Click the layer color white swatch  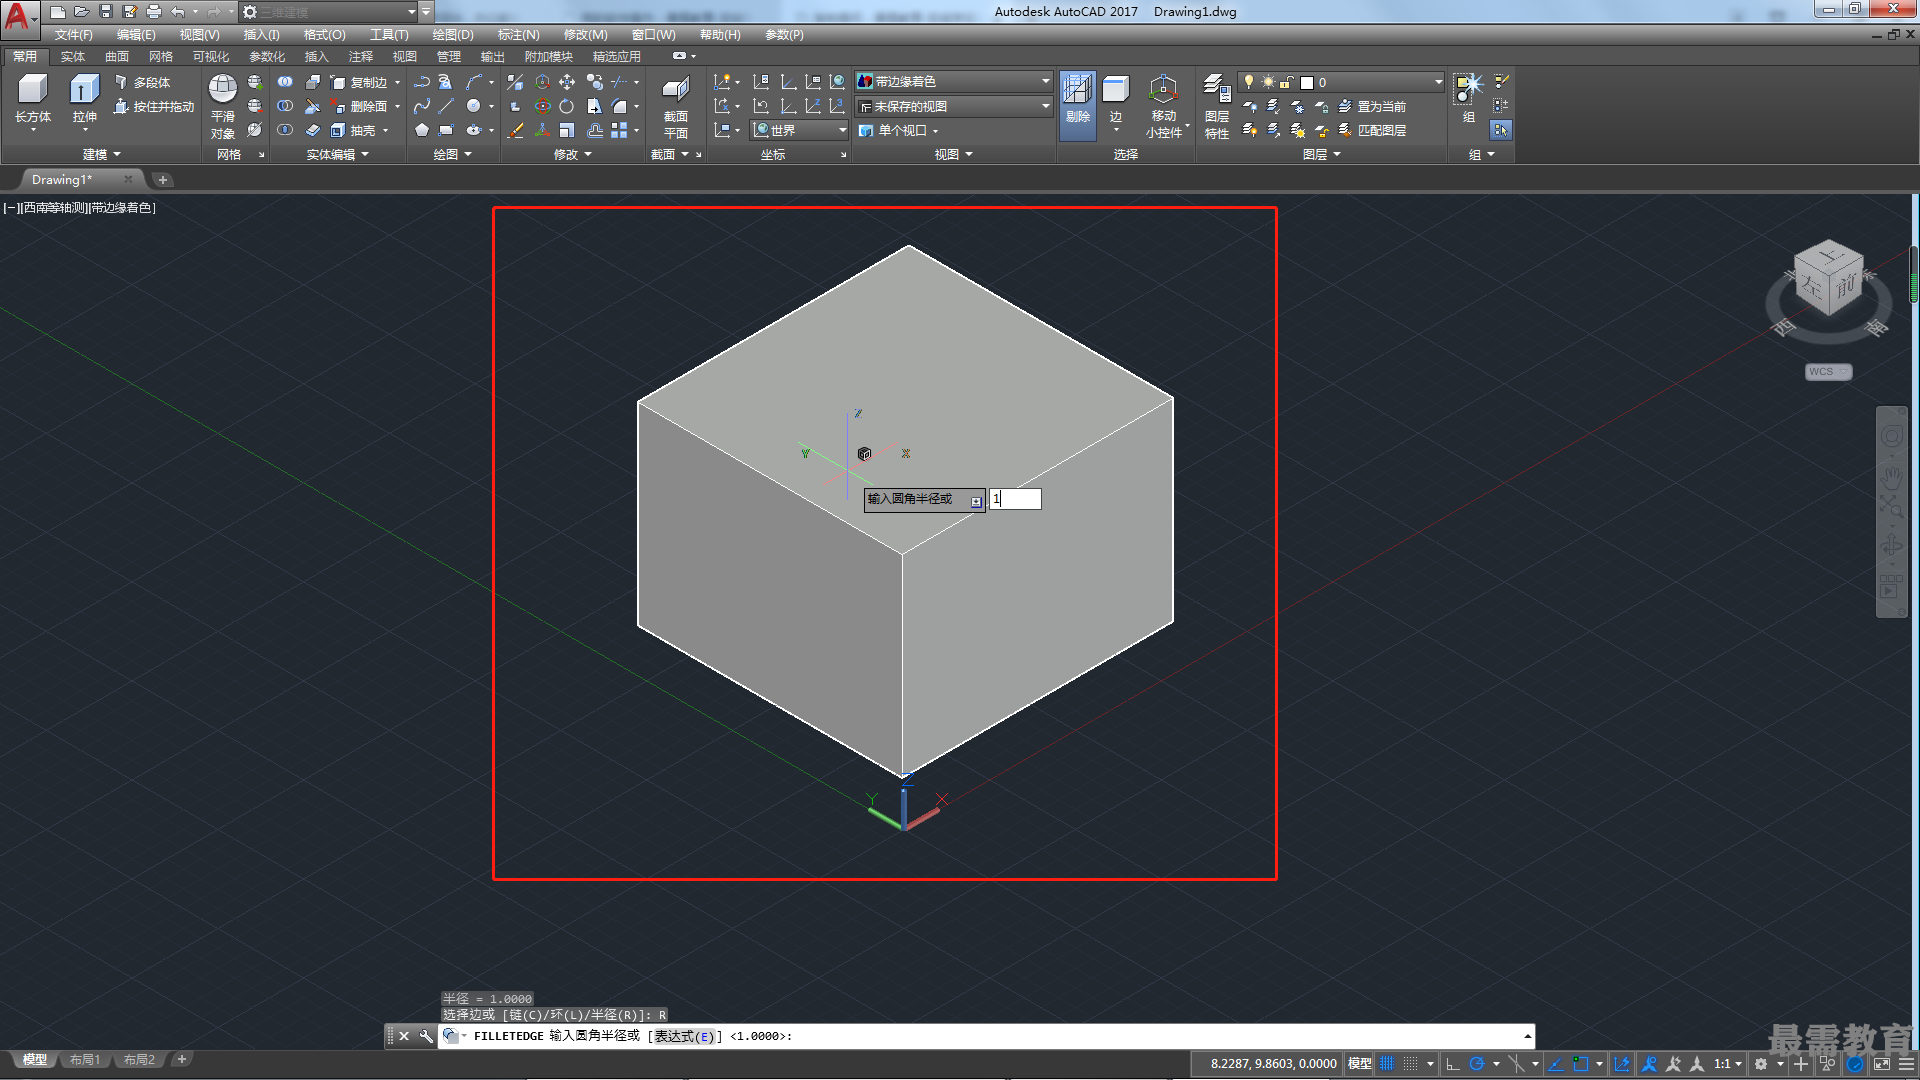point(1306,82)
